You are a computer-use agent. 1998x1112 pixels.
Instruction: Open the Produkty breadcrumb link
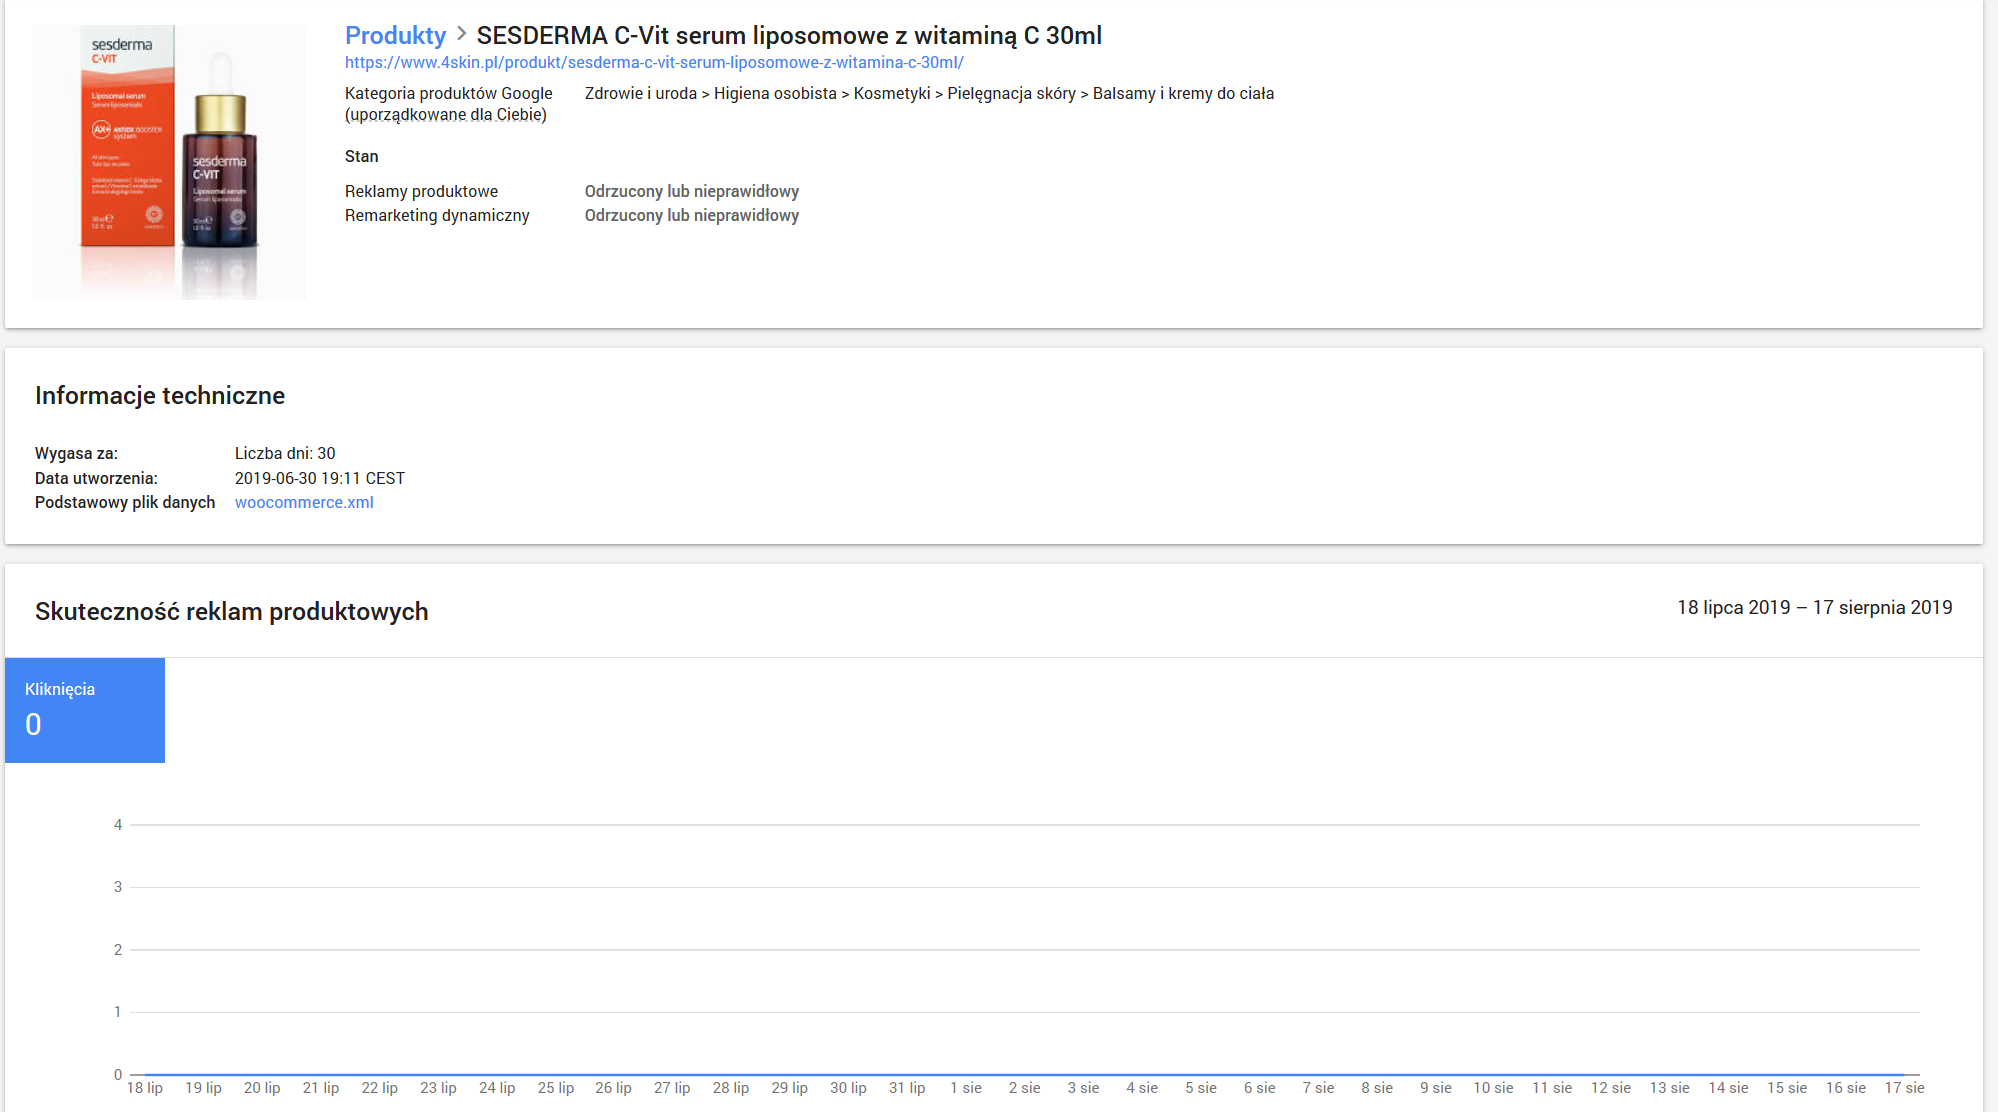[395, 35]
